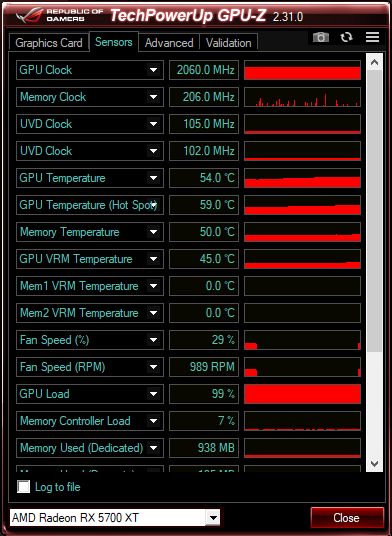Viewport: 392px width, 536px height.
Task: Select the Sensors tab
Action: coord(114,42)
